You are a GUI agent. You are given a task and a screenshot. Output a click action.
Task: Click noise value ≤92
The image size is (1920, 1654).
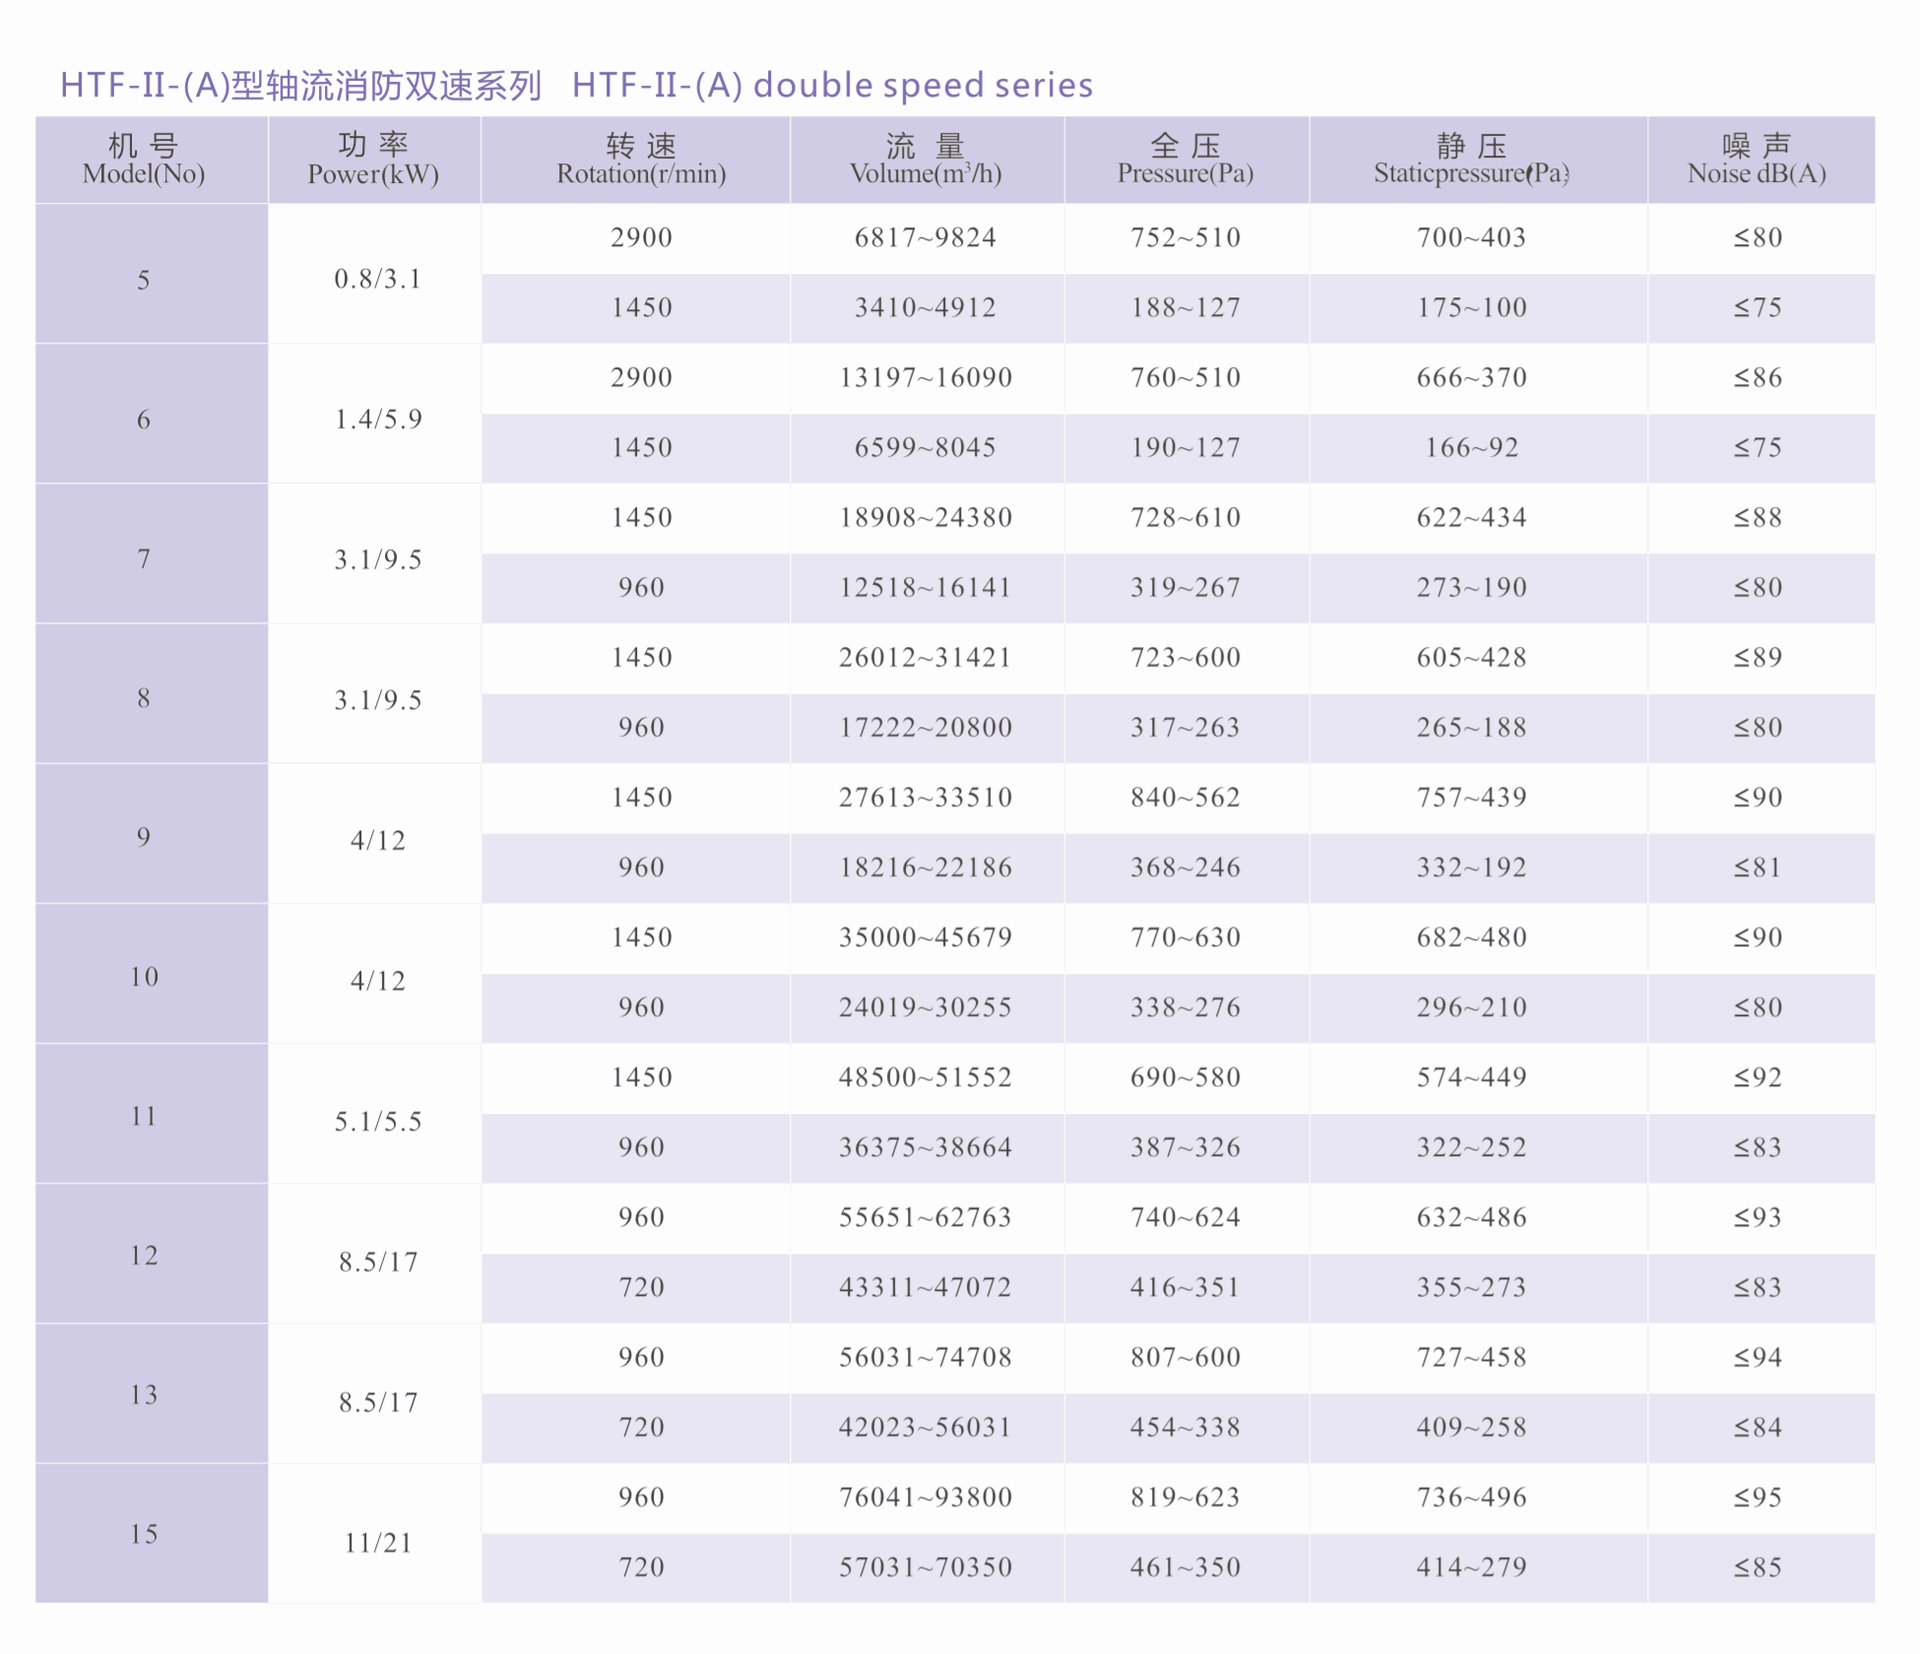[x=1758, y=1078]
